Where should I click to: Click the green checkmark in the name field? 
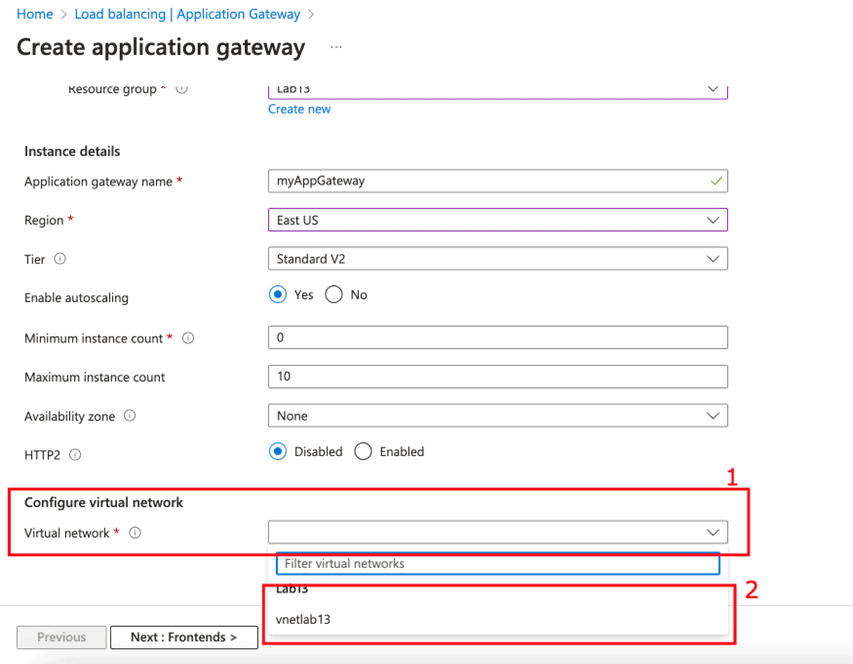tap(716, 181)
